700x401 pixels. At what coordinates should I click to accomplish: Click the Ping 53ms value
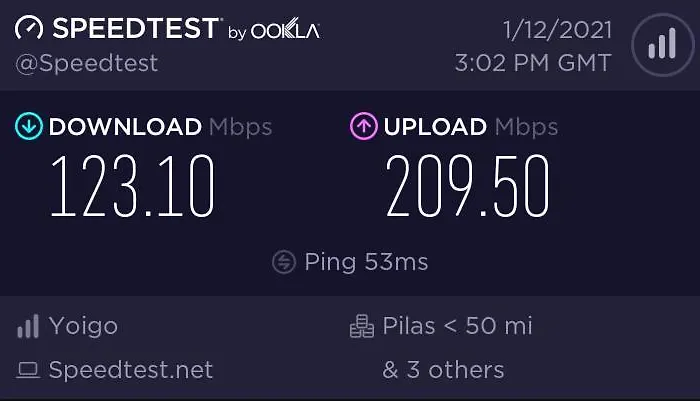(x=366, y=262)
